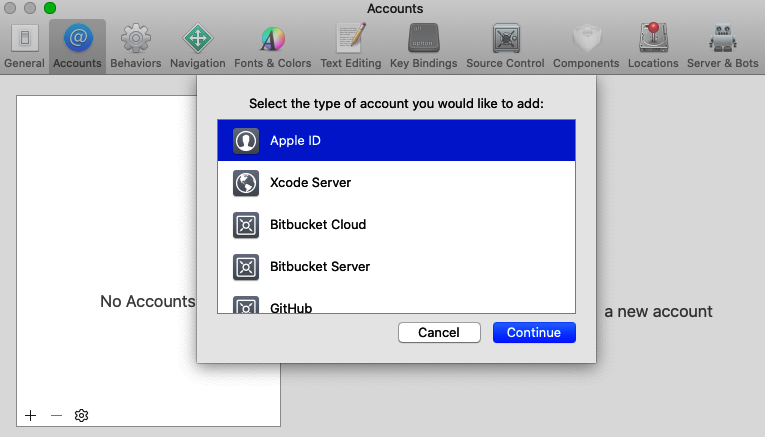Open Components preferences

pyautogui.click(x=586, y=47)
